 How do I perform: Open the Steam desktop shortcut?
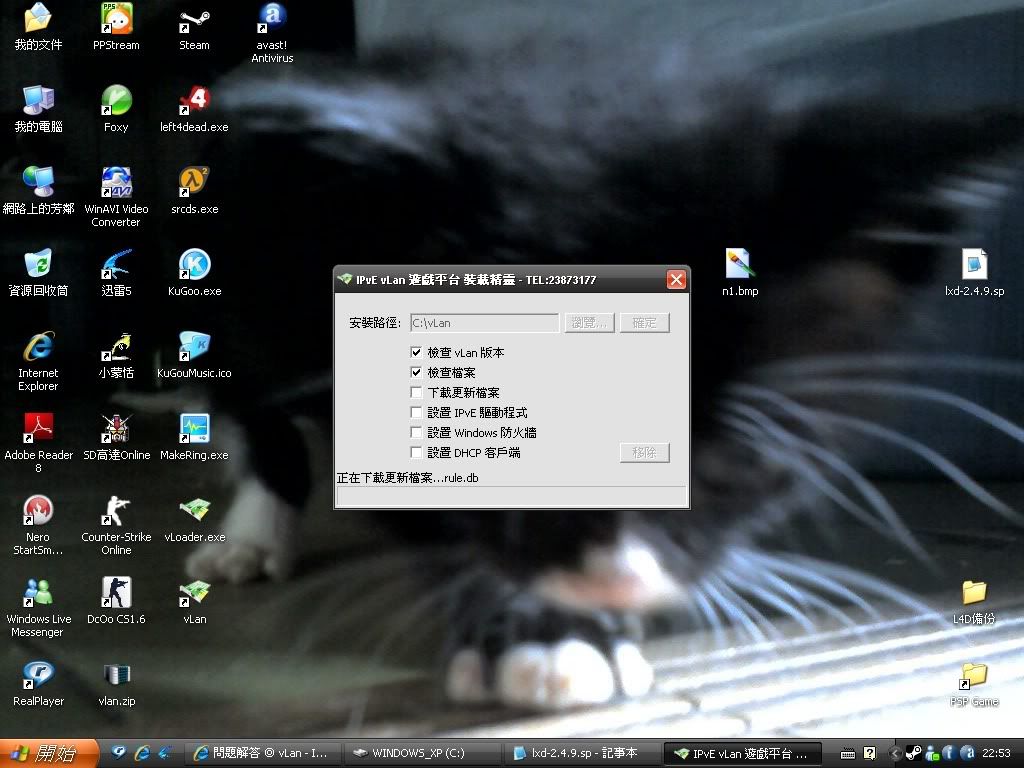pyautogui.click(x=194, y=20)
